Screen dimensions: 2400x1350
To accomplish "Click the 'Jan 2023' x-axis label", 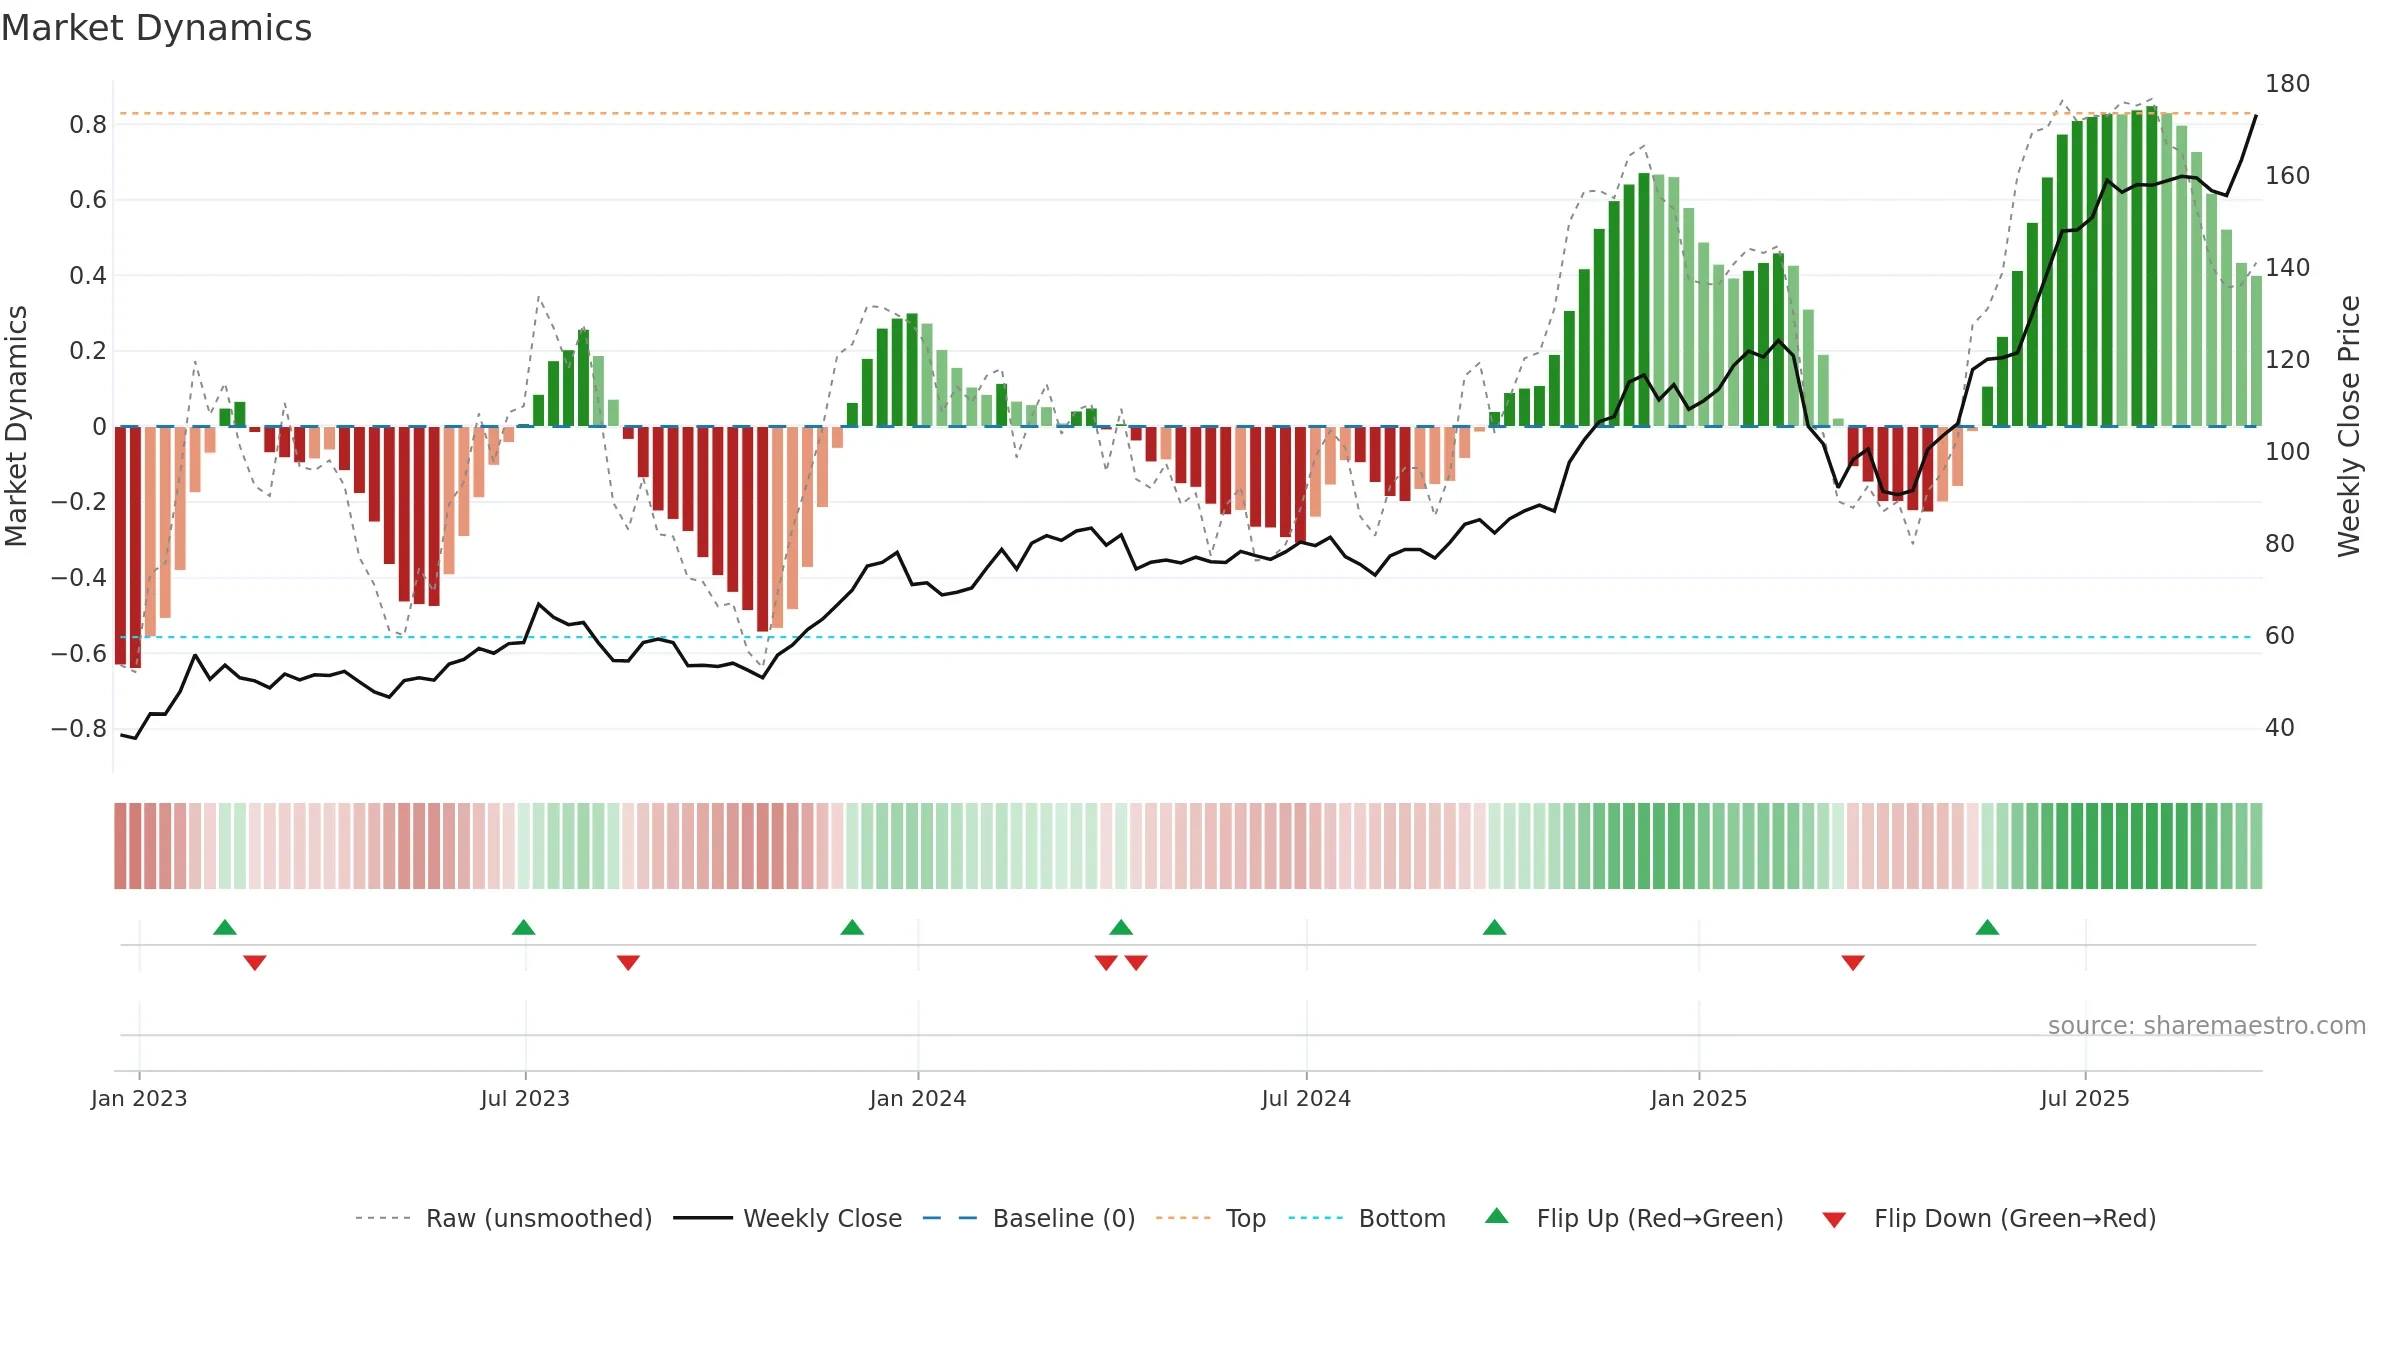I will [139, 1098].
